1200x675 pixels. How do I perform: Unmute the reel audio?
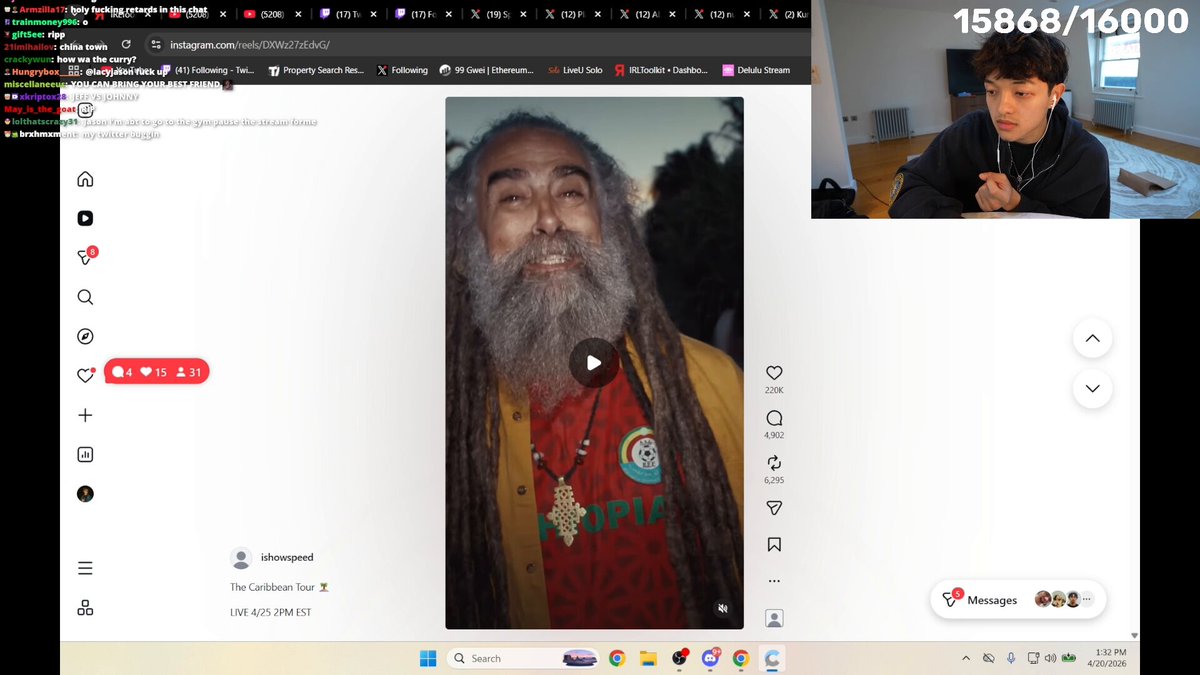click(723, 608)
